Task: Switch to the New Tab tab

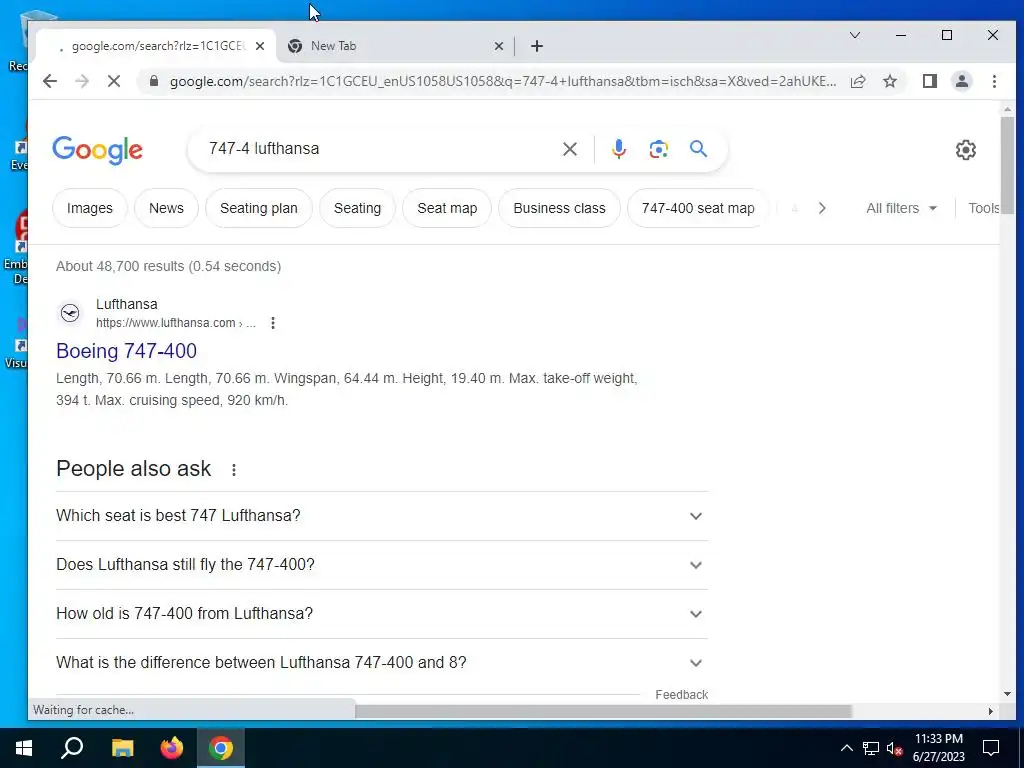Action: (x=396, y=46)
